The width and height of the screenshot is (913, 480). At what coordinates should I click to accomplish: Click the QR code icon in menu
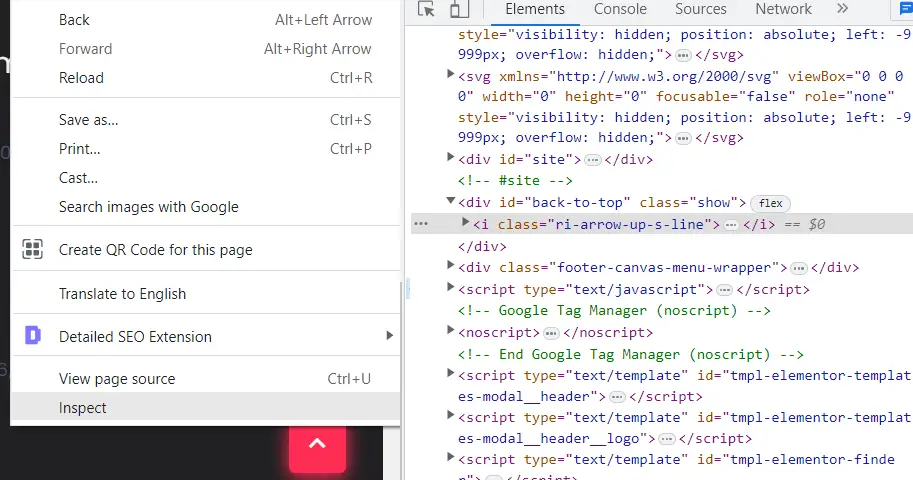[x=33, y=250]
